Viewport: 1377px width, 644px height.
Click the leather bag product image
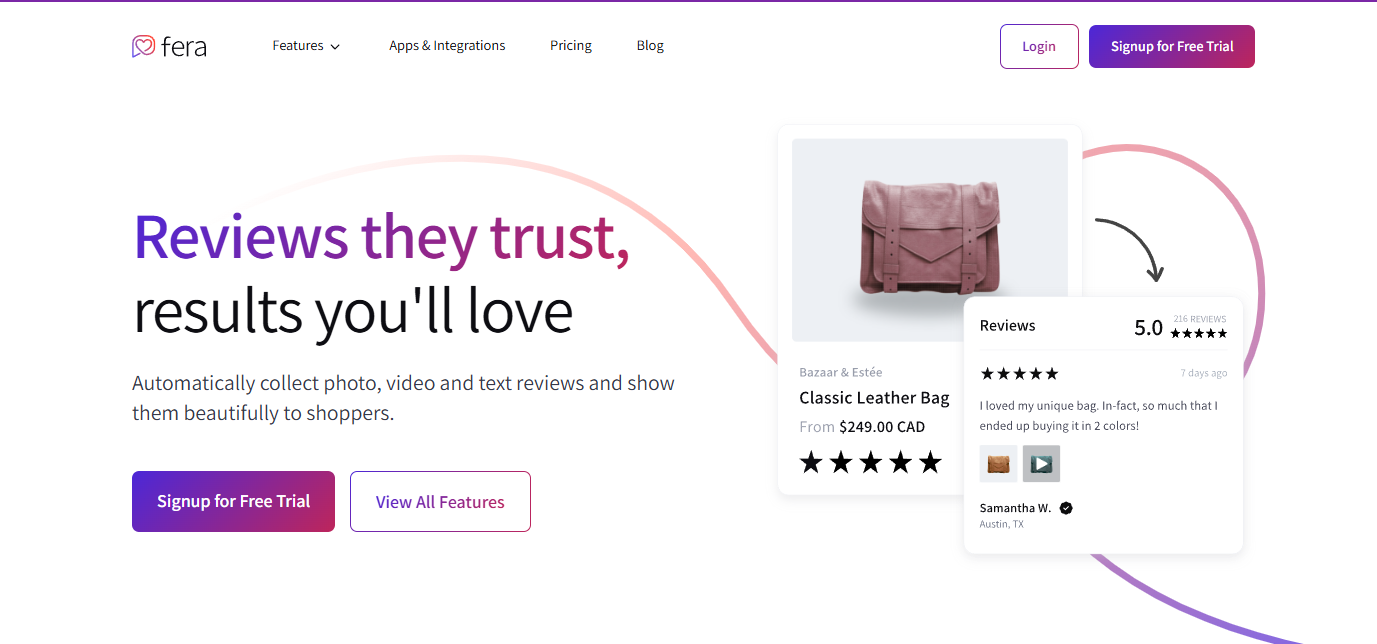pyautogui.click(x=930, y=240)
